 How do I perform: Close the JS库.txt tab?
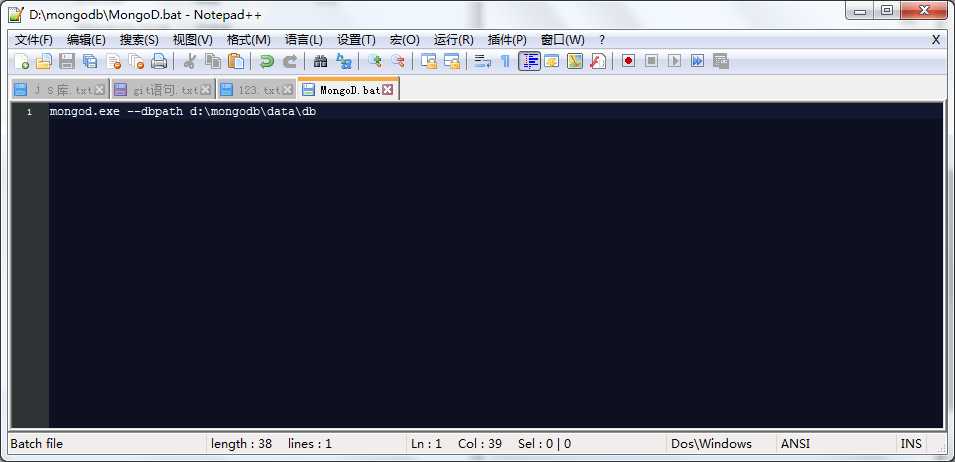tap(100, 90)
